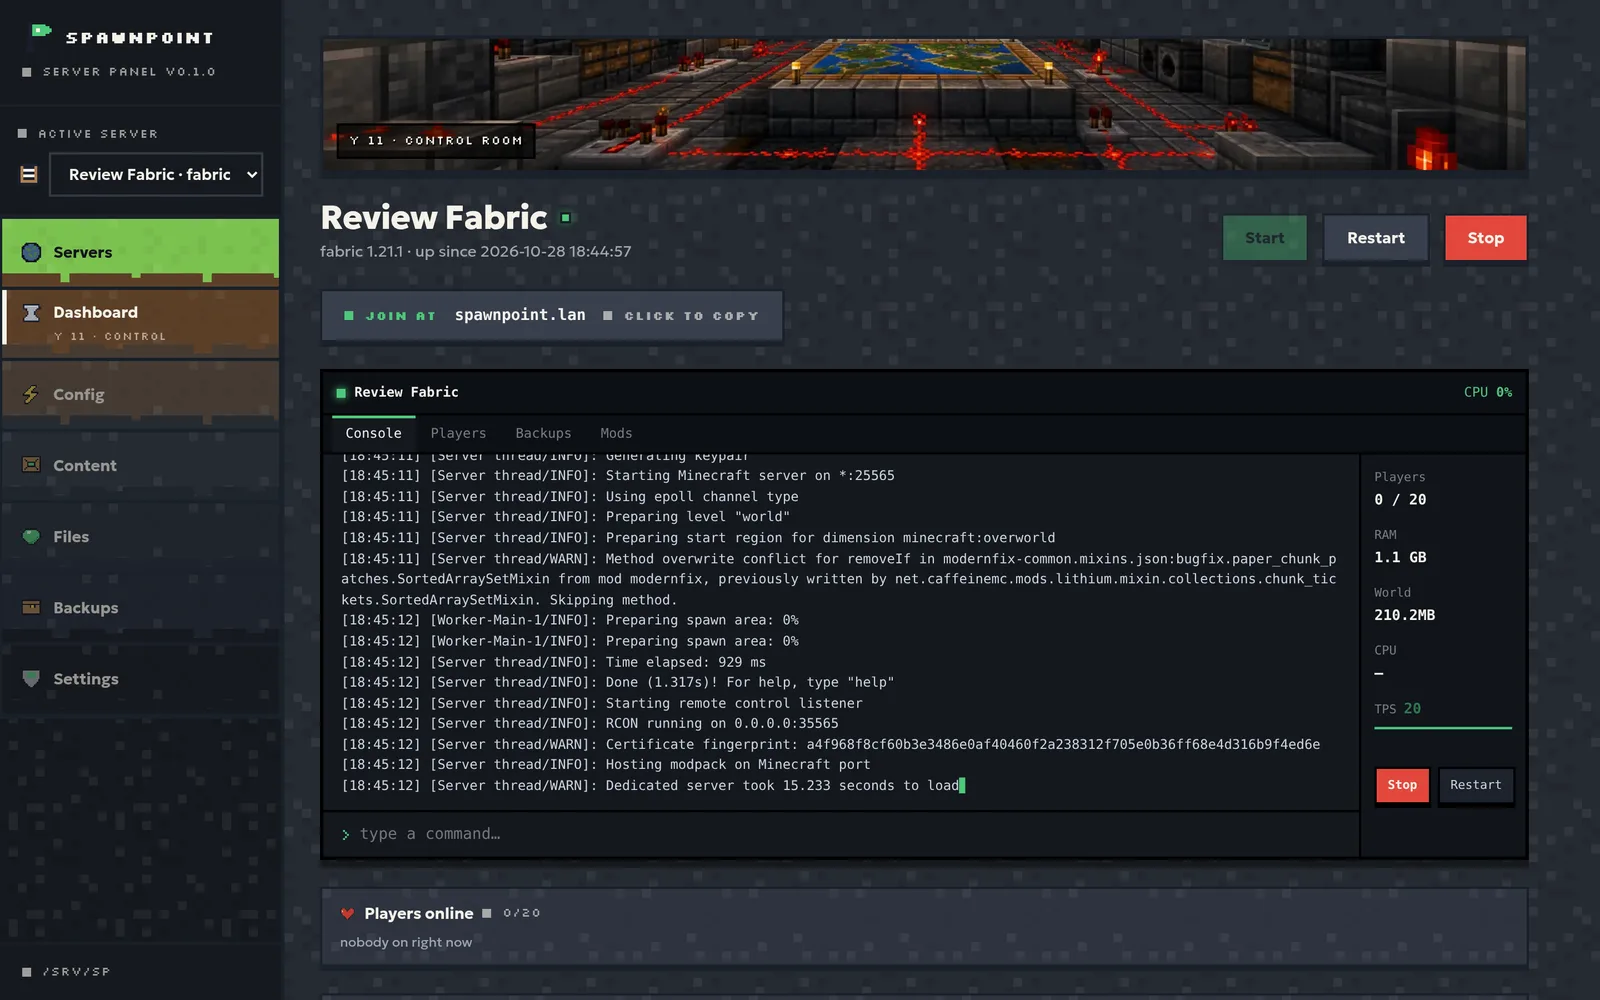Click the Config lightning bolt icon

(x=31, y=394)
